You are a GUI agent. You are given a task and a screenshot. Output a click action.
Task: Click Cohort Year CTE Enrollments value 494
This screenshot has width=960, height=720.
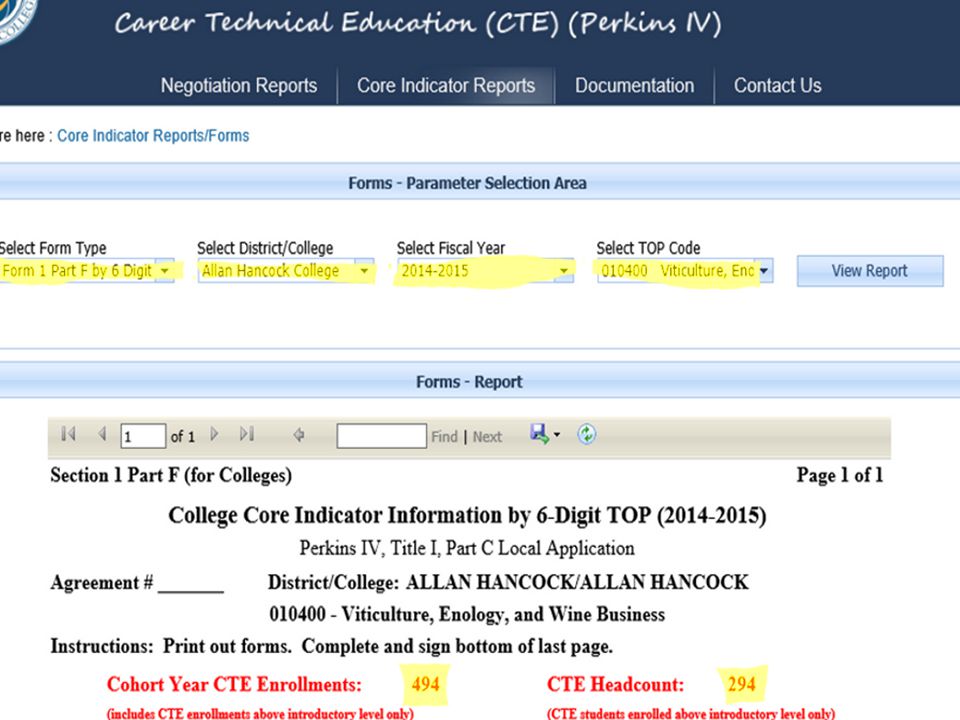(x=426, y=684)
